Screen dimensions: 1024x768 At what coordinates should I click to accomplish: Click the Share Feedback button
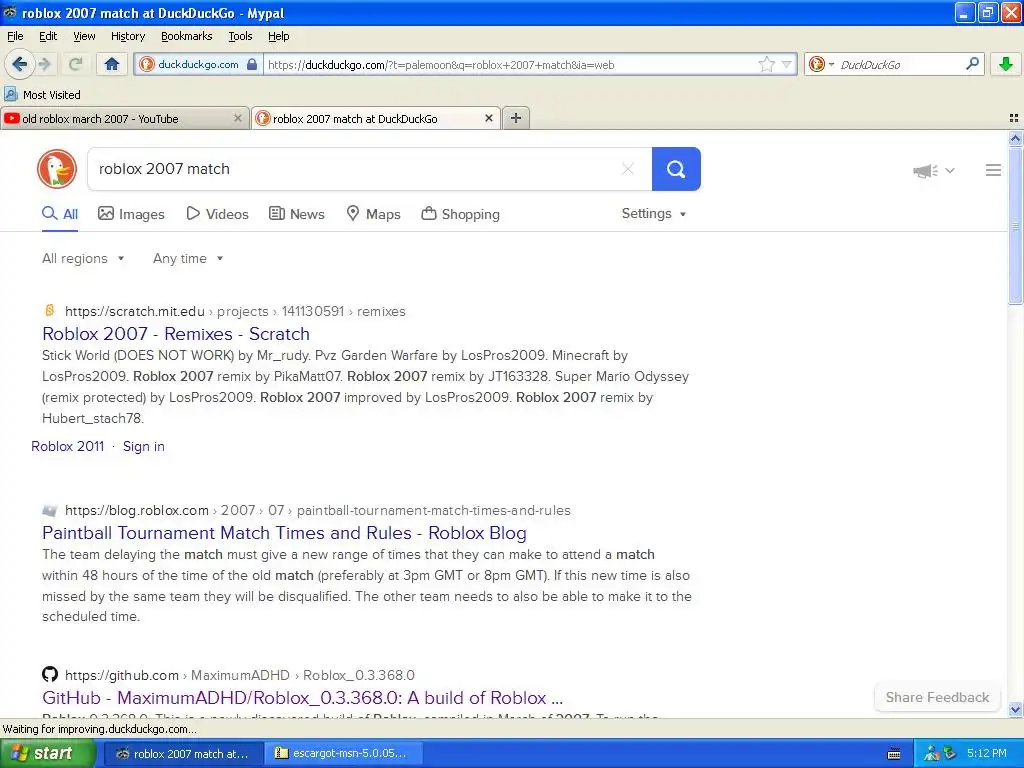(937, 697)
